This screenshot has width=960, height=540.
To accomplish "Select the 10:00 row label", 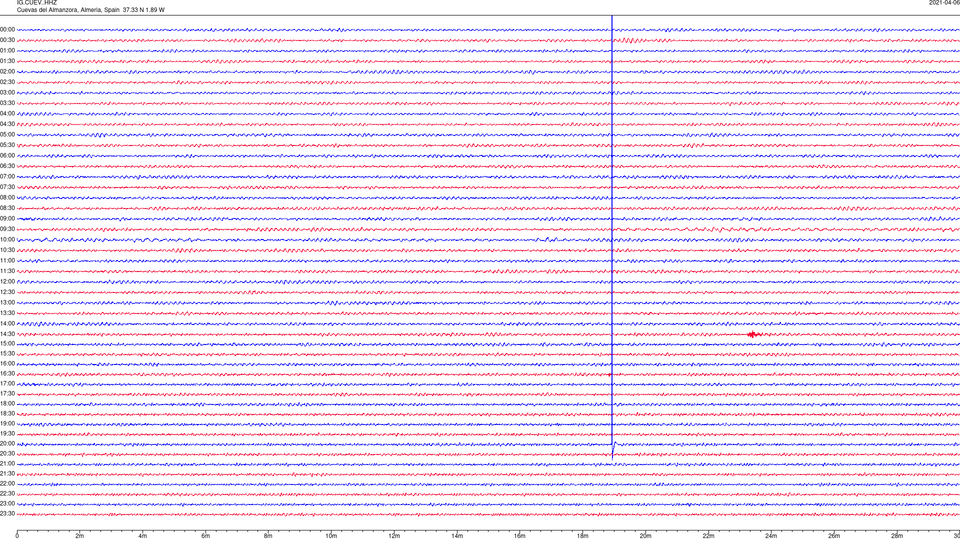I will tap(7, 239).
